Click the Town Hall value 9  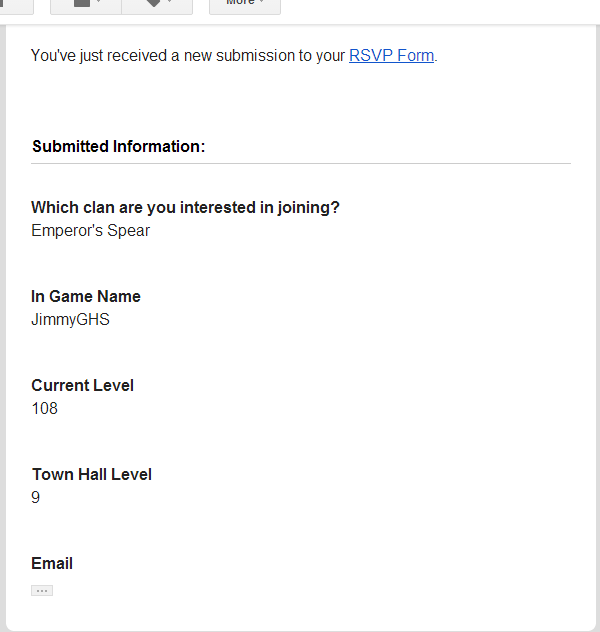[x=36, y=497]
